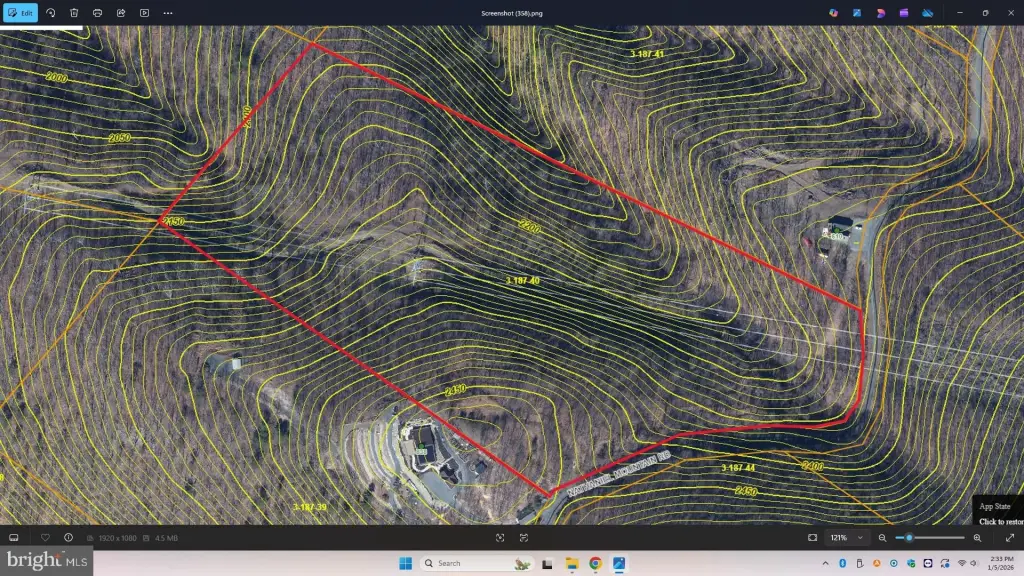The image size is (1024, 576).
Task: Print the image using the printer icon
Action: [x=97, y=13]
